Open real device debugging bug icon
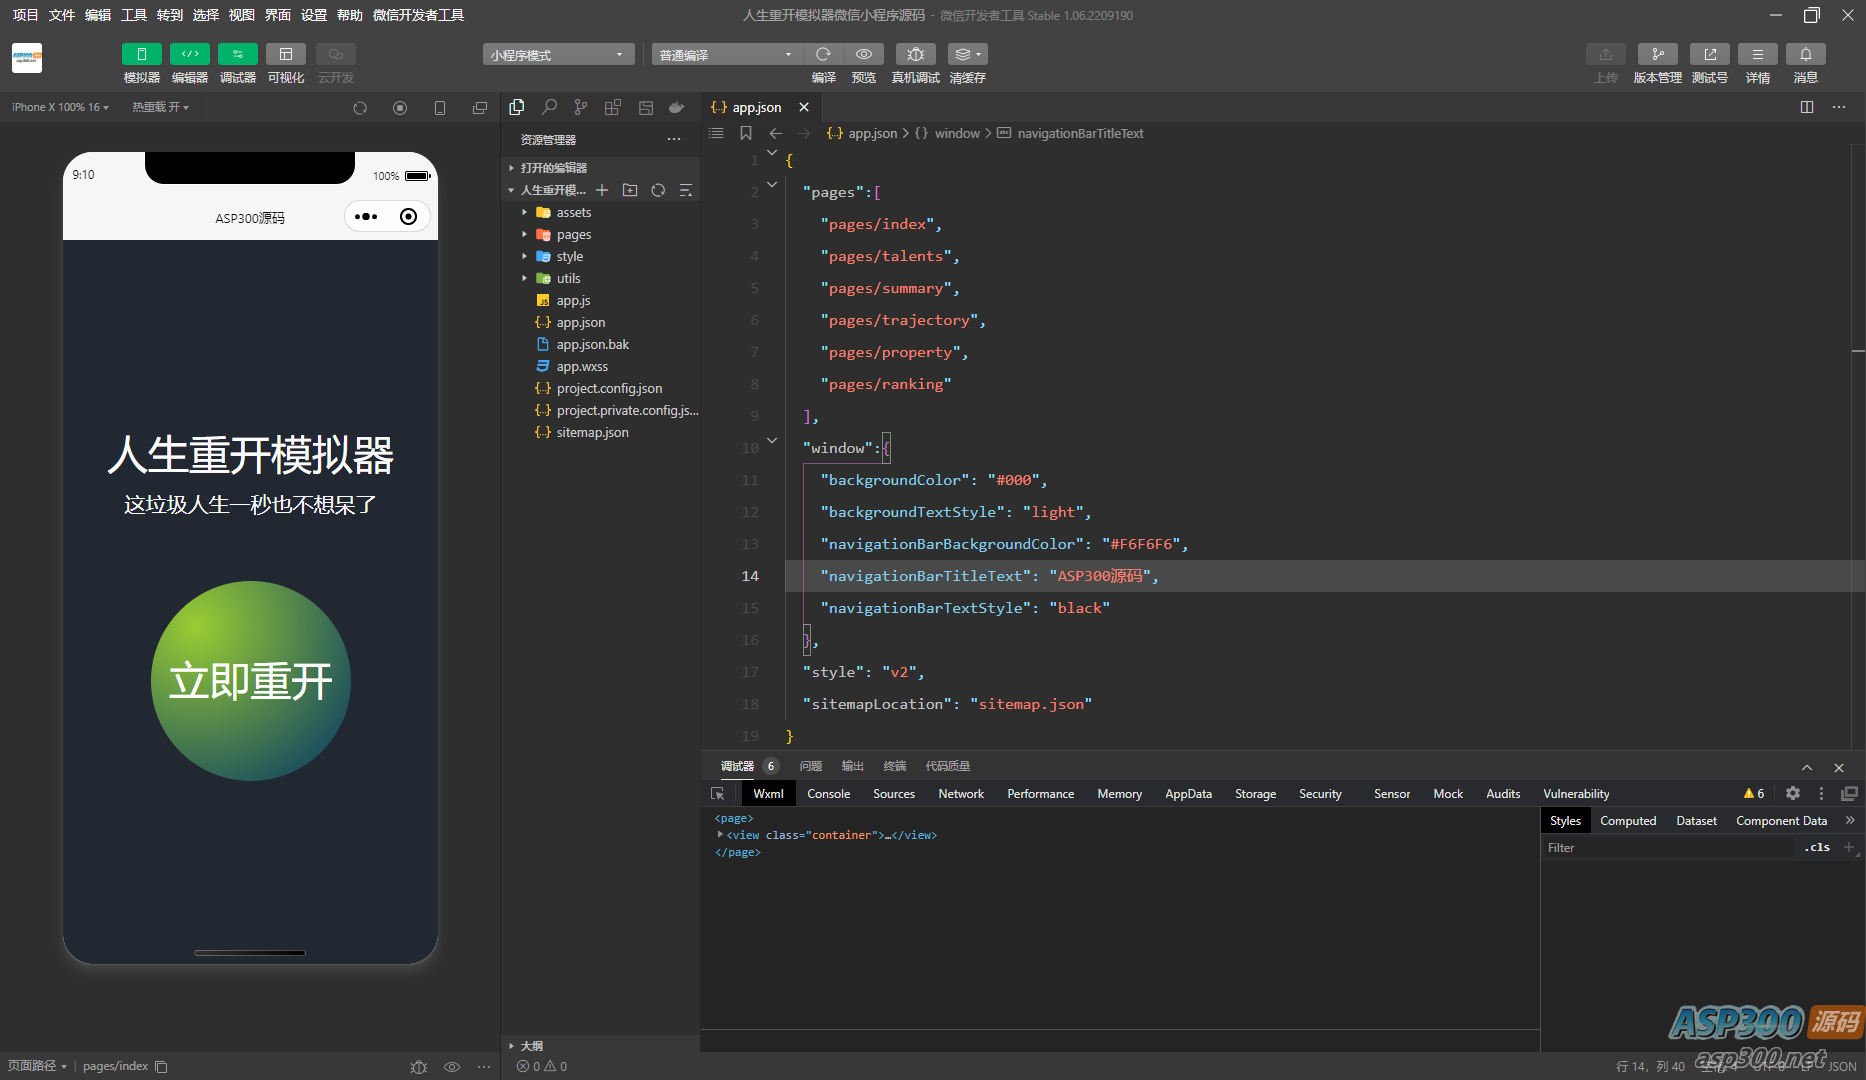1866x1080 pixels. click(x=915, y=55)
